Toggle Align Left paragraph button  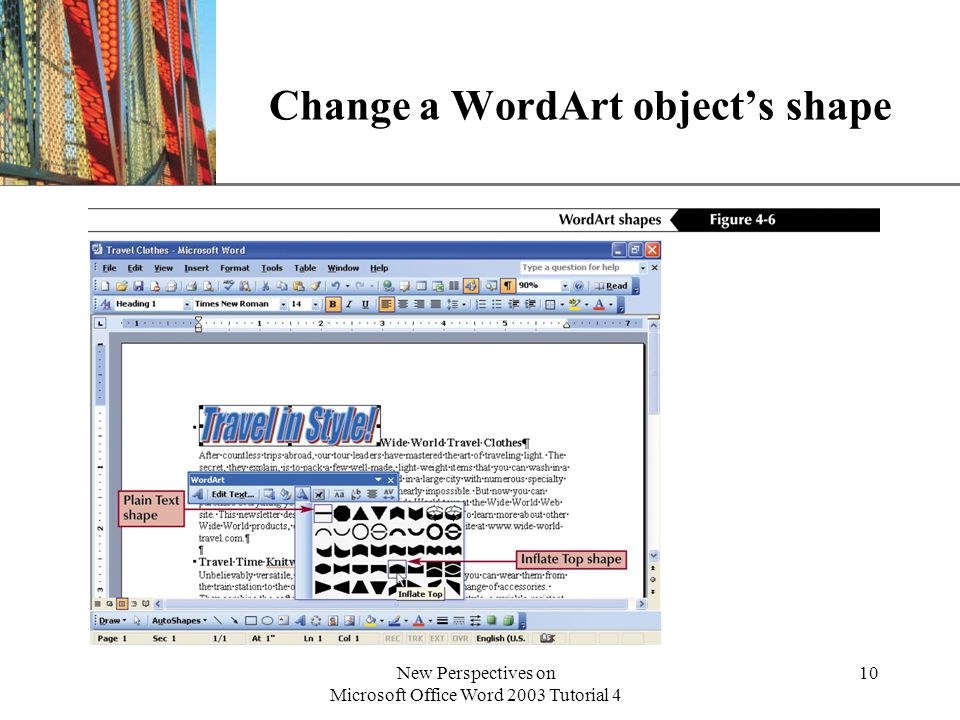tap(386, 304)
